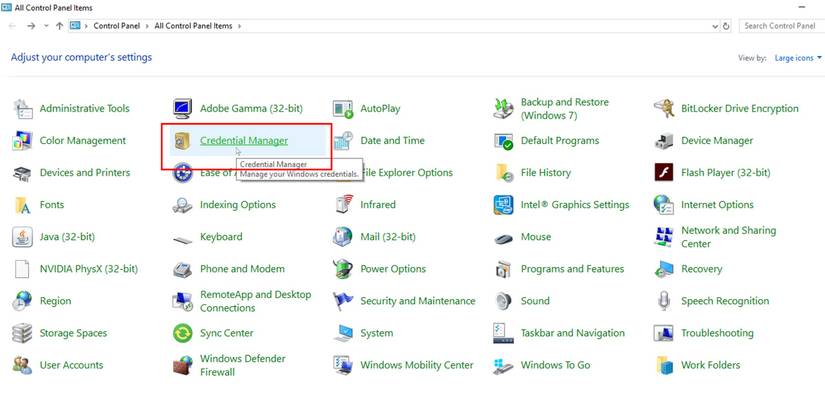Click File Explorer Options link
The image size is (825, 413).
407,173
